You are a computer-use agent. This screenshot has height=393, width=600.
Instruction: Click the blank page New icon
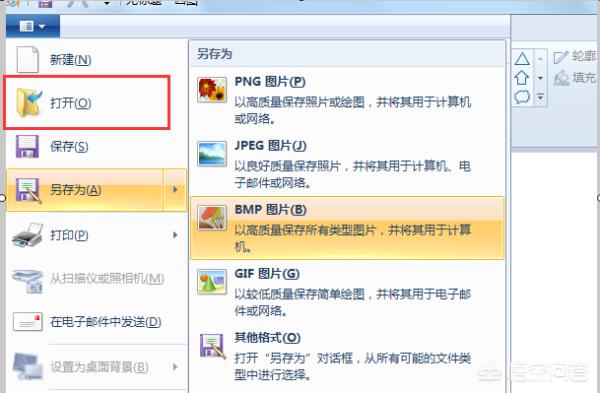coord(28,59)
